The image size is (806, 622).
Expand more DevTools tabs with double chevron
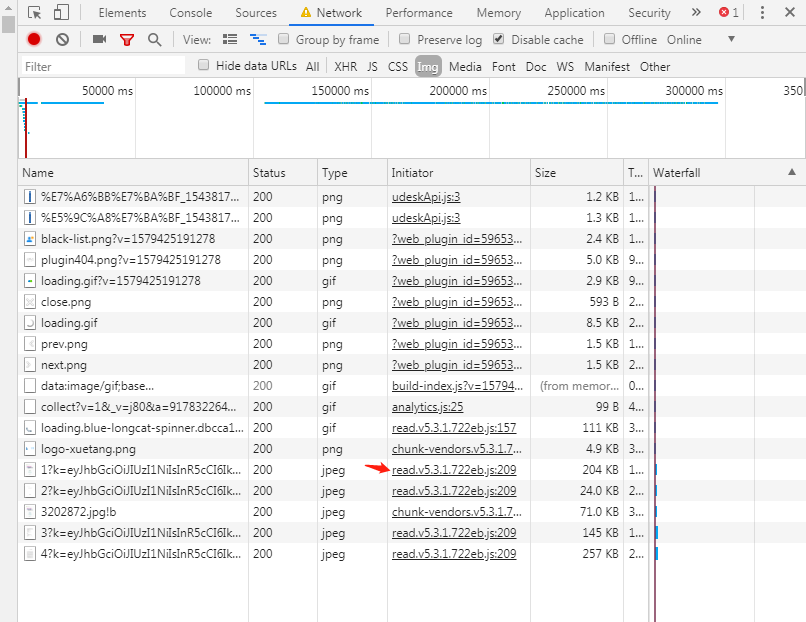(696, 13)
